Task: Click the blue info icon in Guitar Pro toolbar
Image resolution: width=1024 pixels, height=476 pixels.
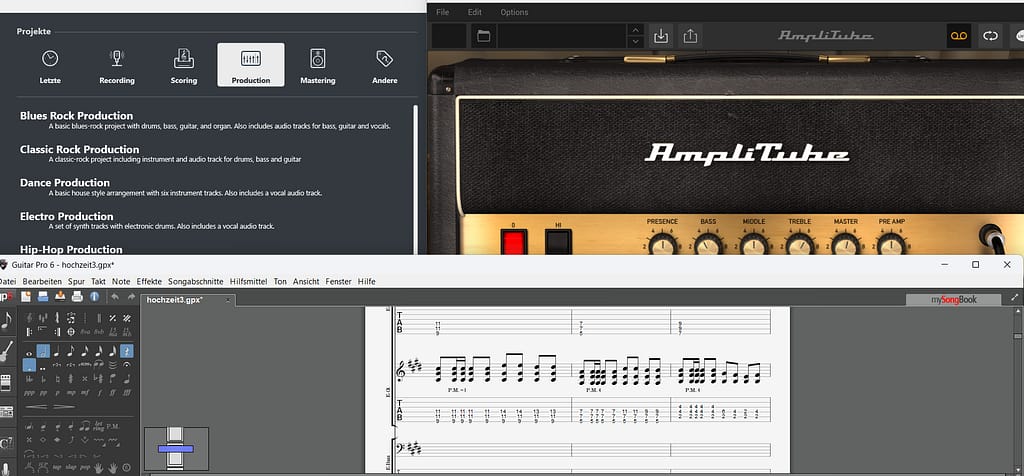Action: (94, 296)
